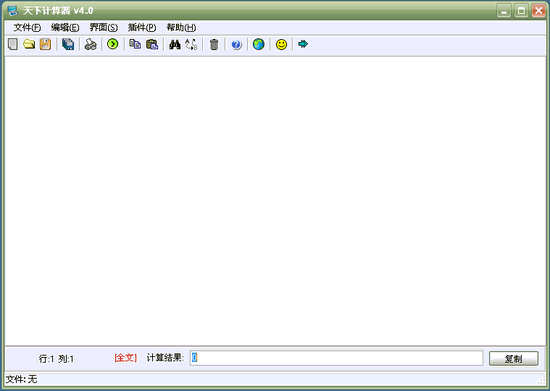Maximize the 天下计算器 window

[521, 11]
